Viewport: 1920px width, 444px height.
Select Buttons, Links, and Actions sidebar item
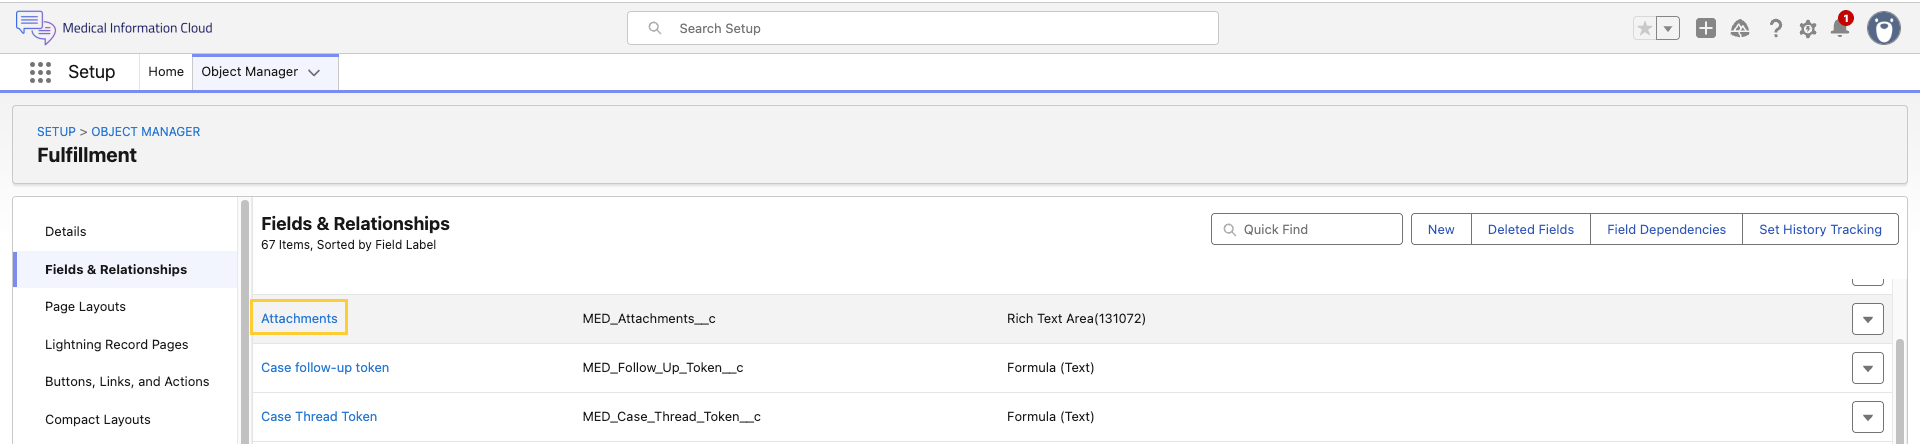(127, 382)
